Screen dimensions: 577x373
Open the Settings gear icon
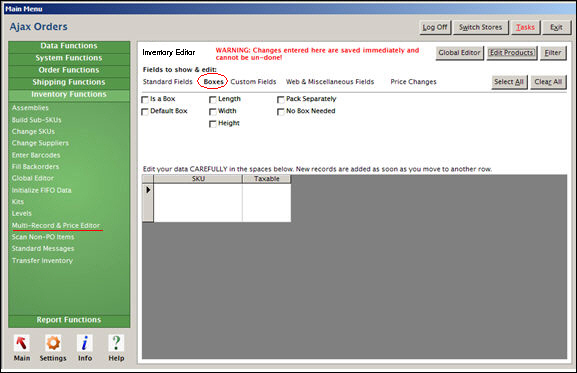click(x=53, y=343)
